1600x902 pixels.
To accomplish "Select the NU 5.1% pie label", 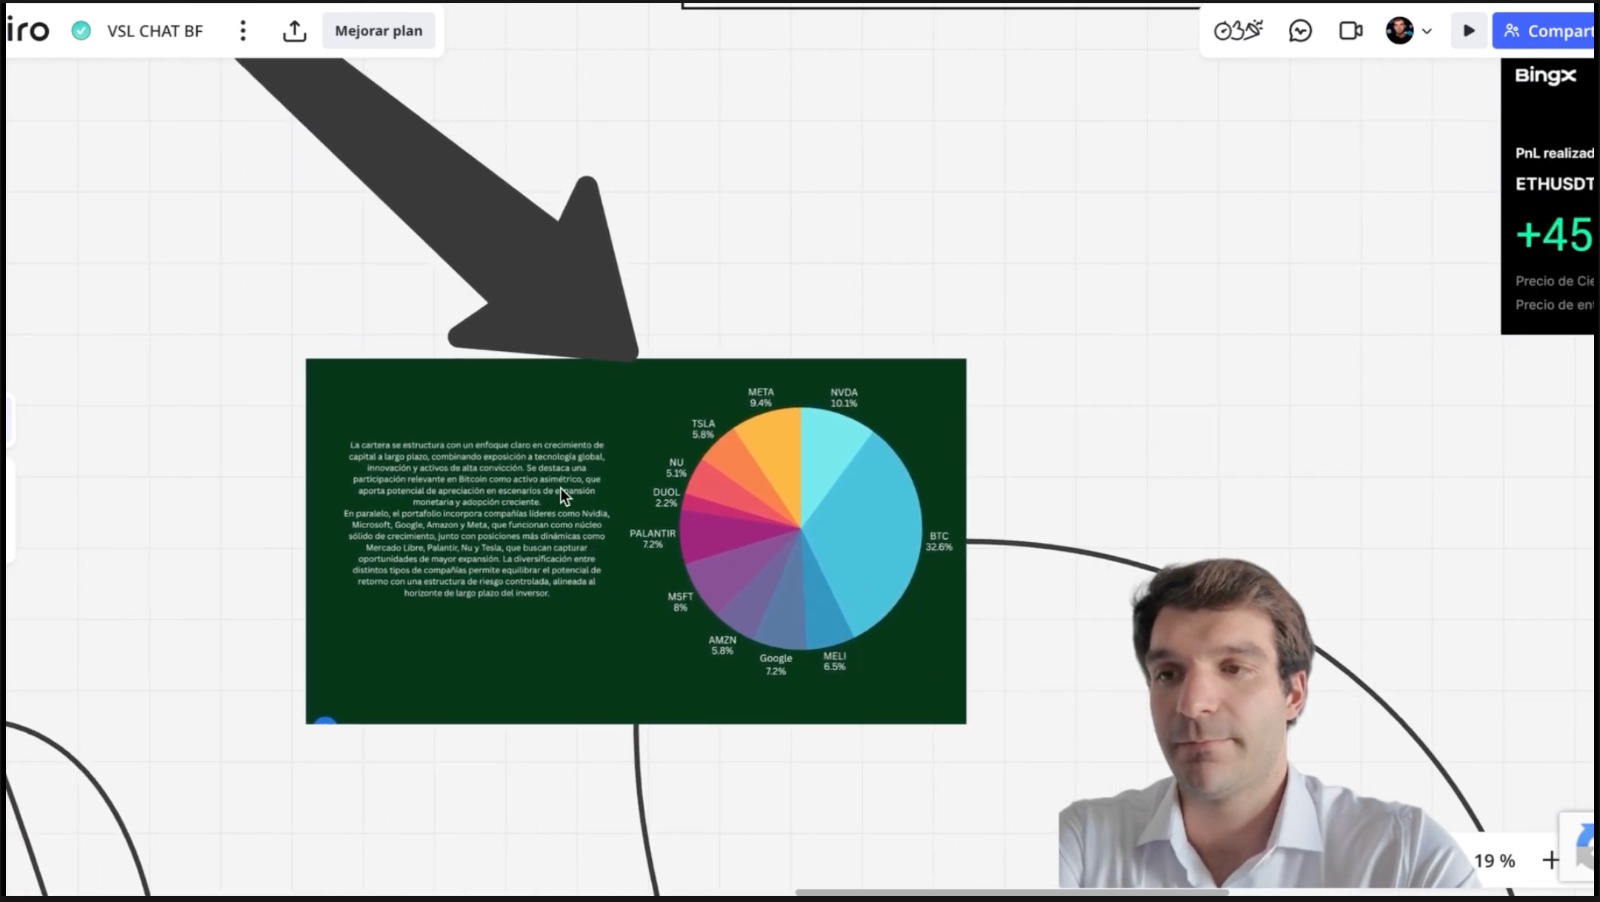I will click(x=676, y=468).
